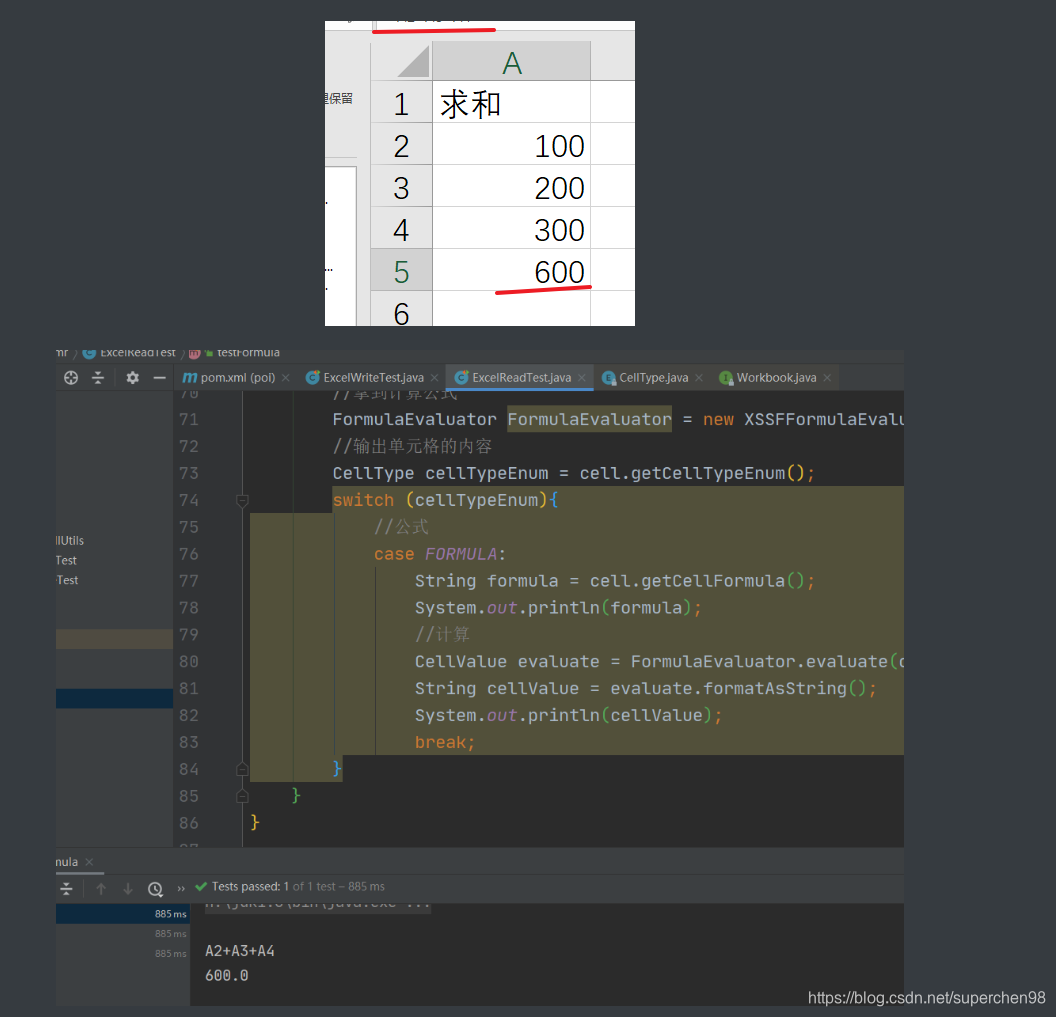Click the console output line 600.0
The height and width of the screenshot is (1017, 1056).
[x=227, y=975]
